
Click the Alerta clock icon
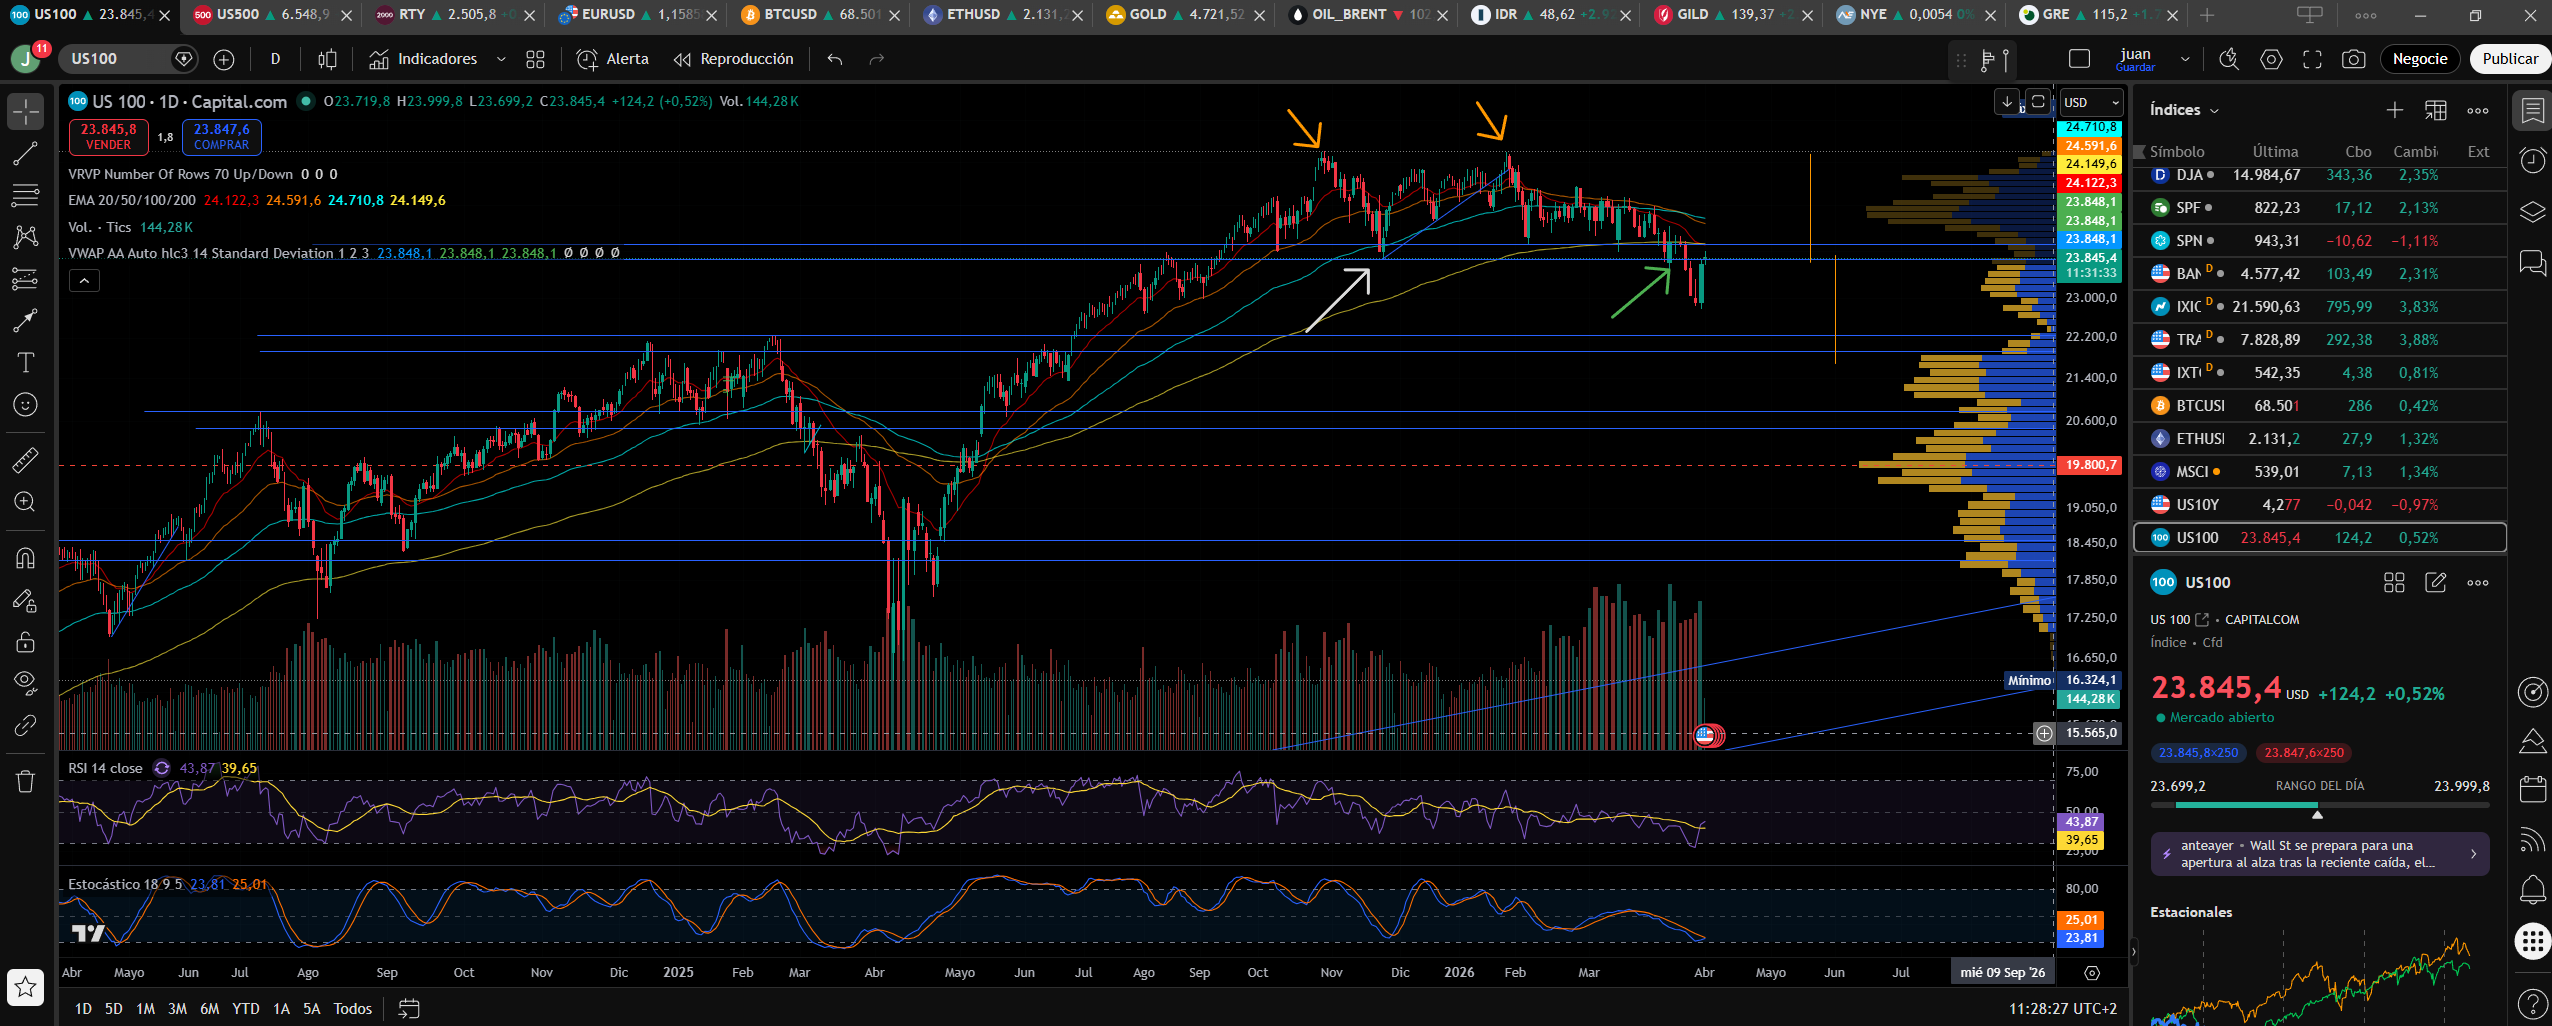click(x=587, y=59)
